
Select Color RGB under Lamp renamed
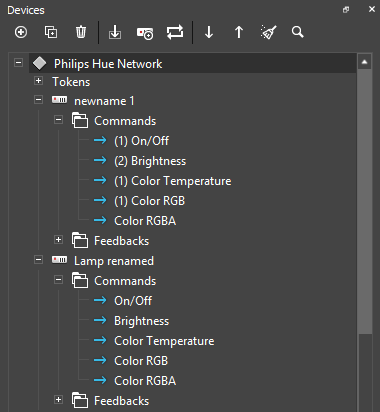[141, 361]
